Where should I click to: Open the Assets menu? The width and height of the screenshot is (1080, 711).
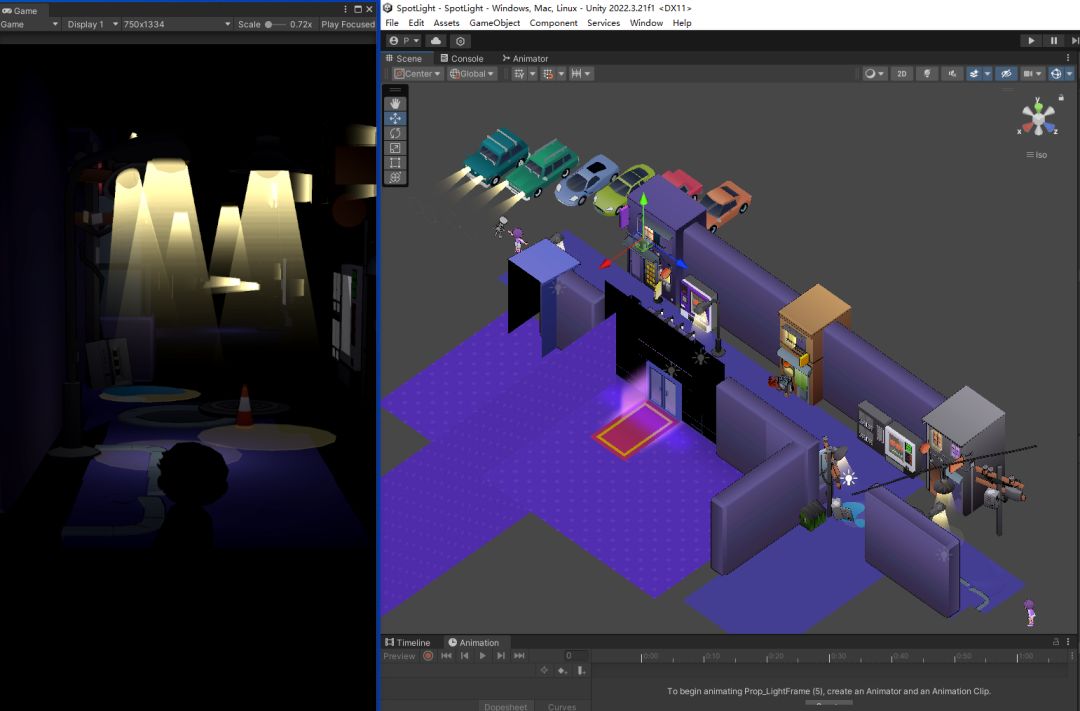[446, 23]
